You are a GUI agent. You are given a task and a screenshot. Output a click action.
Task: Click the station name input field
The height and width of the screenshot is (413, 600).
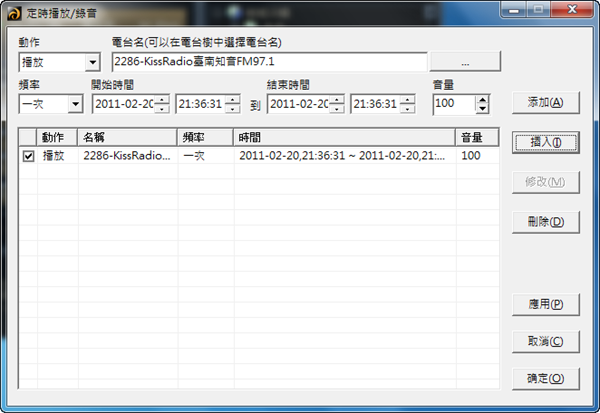click(x=269, y=62)
